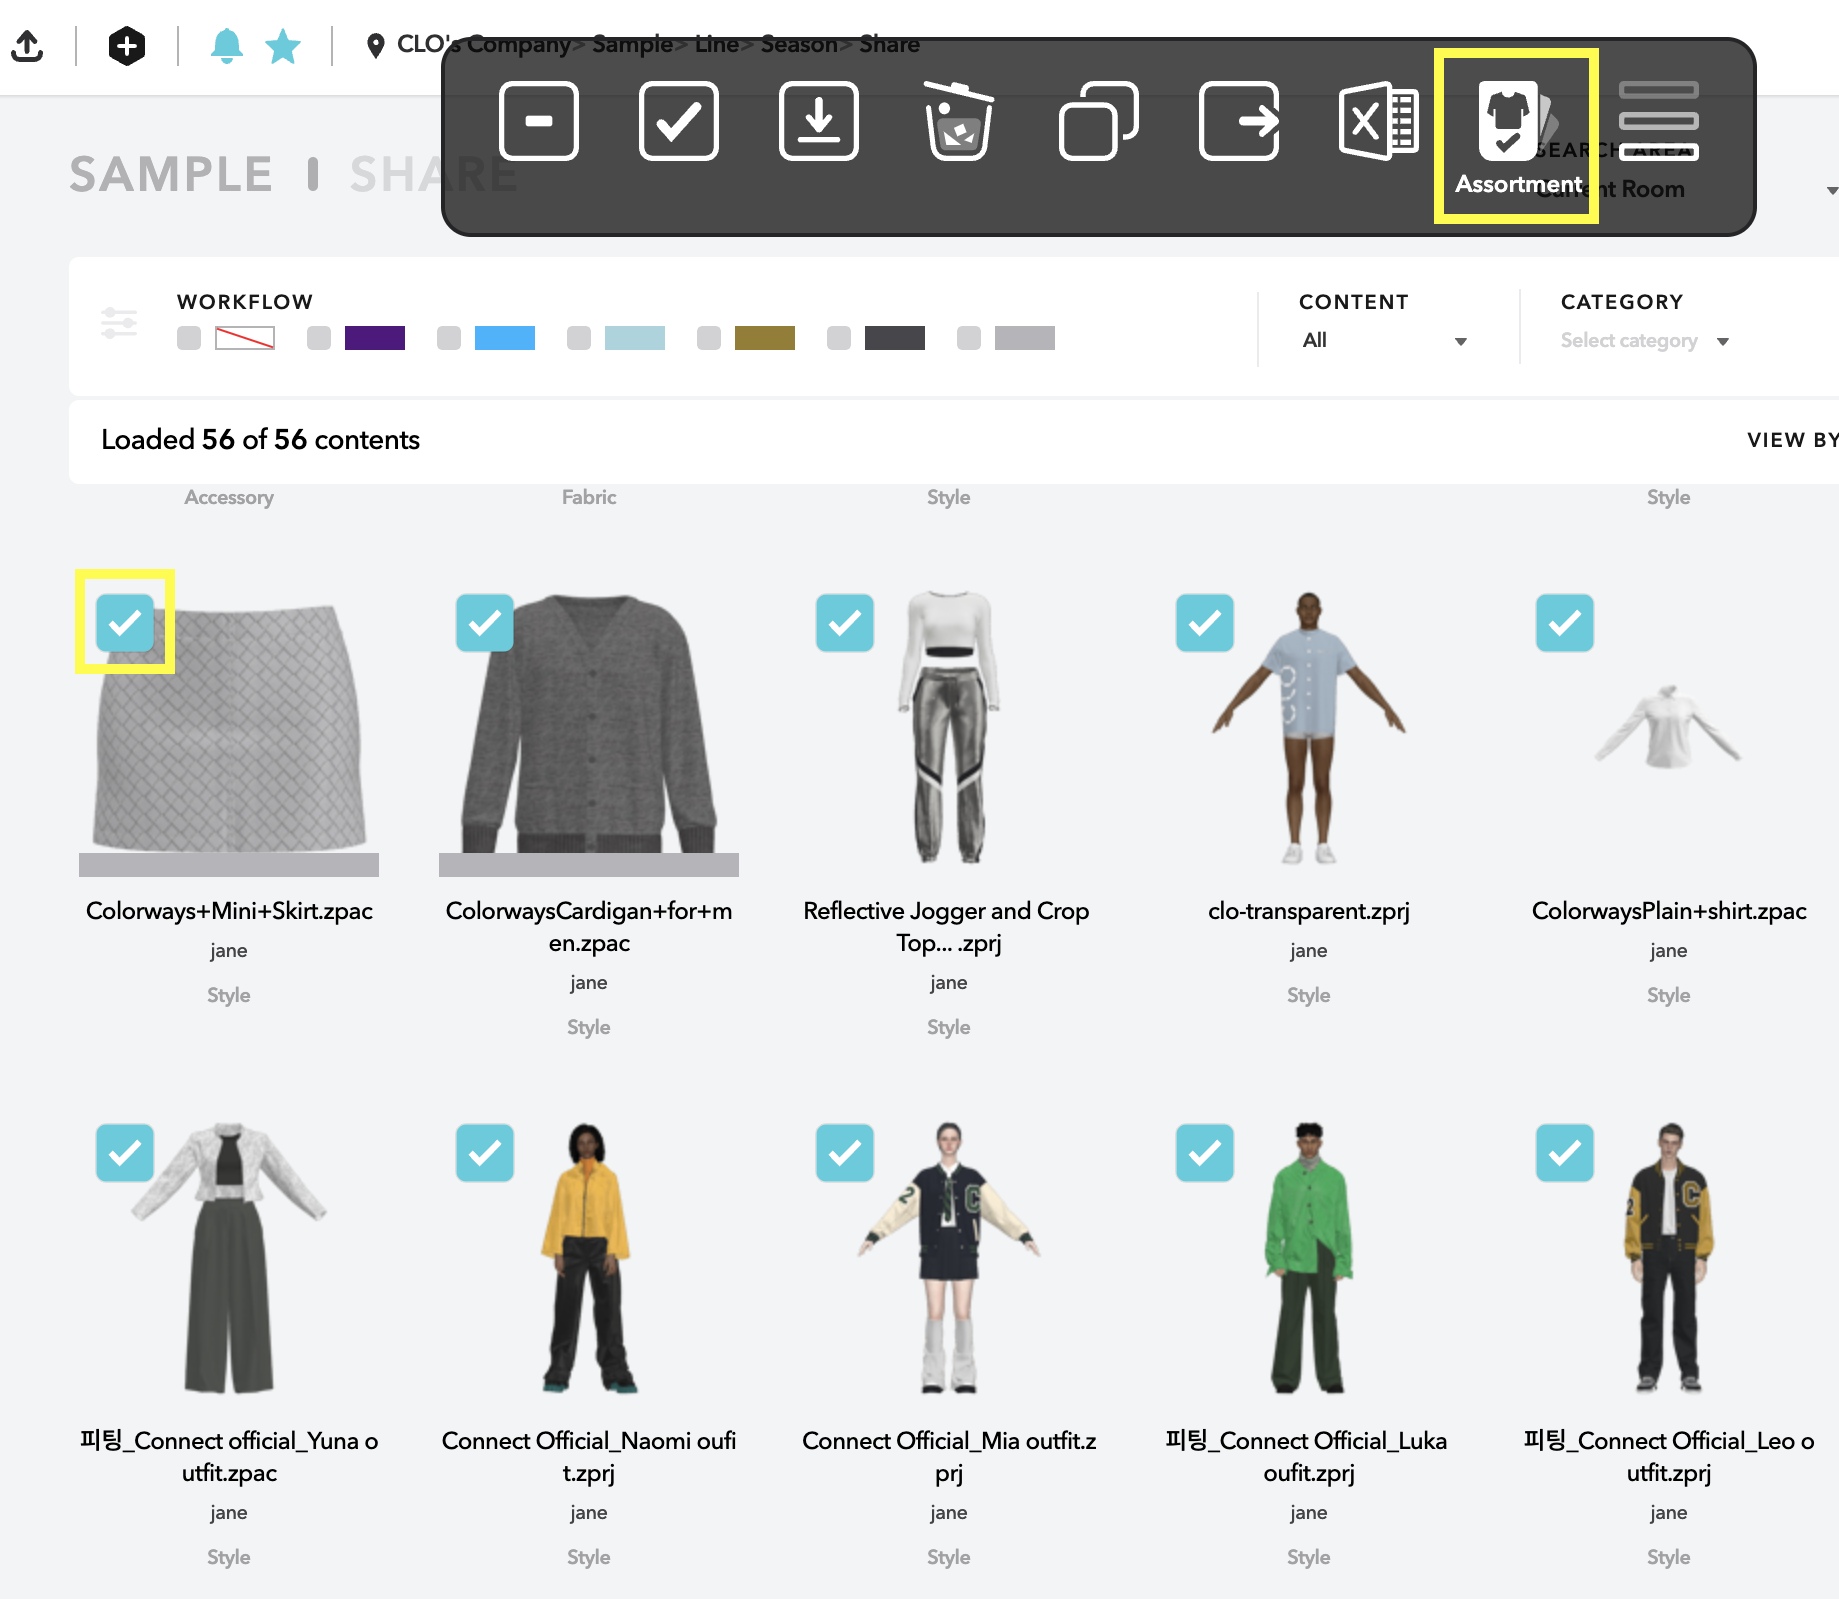
Task: Click the deselect all minus icon
Action: [x=539, y=121]
